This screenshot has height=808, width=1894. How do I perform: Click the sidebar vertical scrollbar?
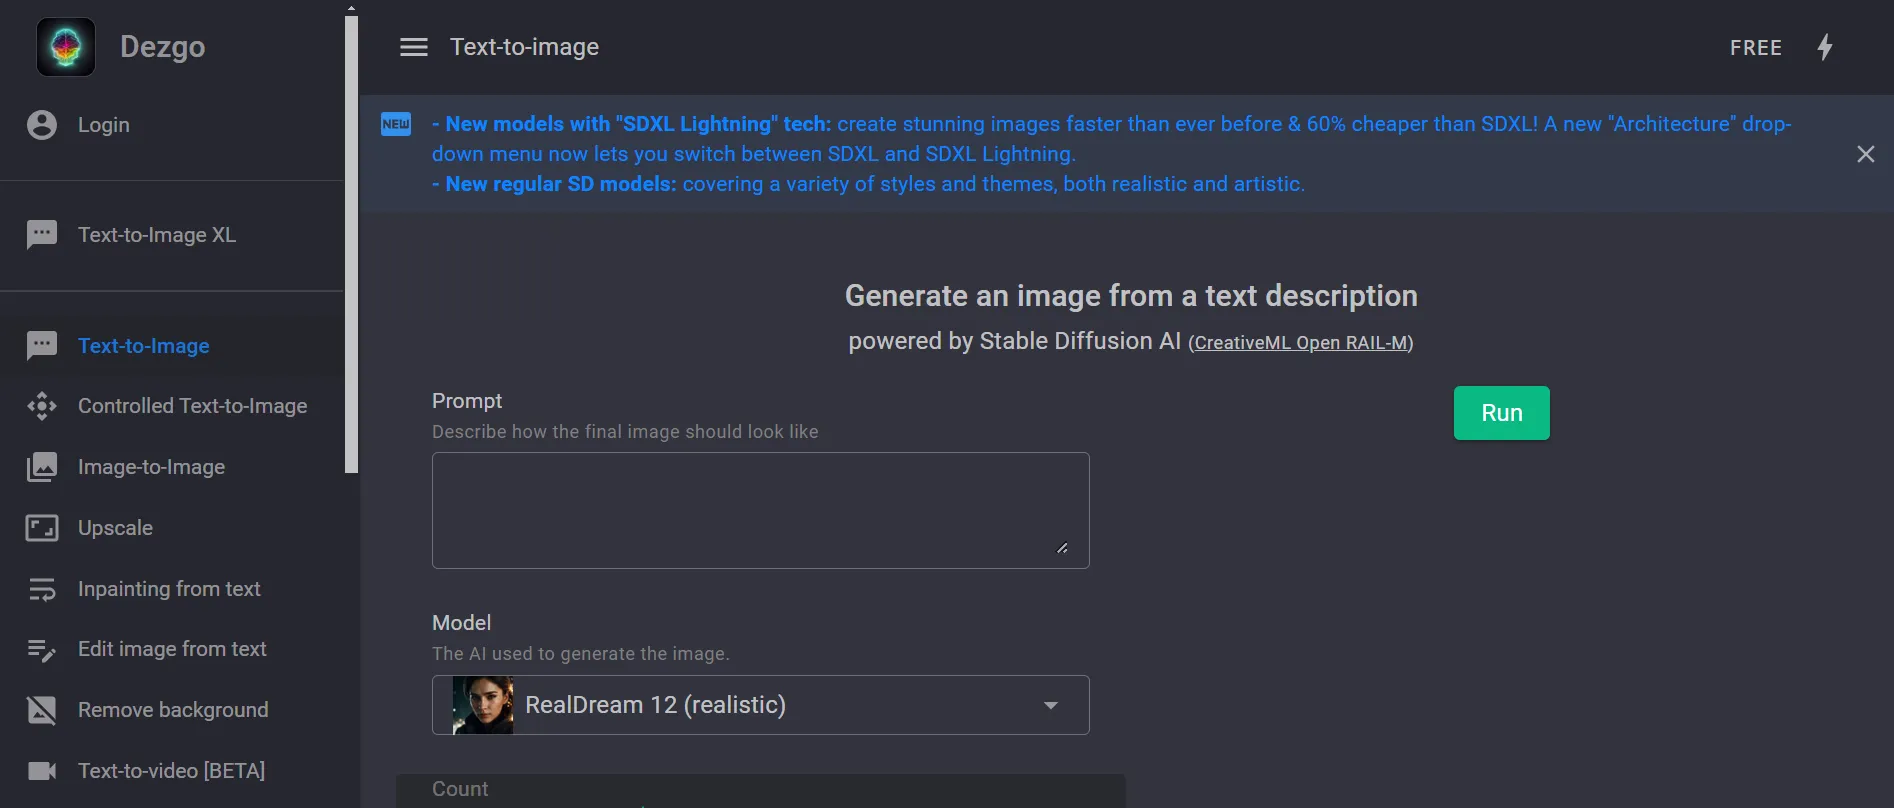coord(351,244)
